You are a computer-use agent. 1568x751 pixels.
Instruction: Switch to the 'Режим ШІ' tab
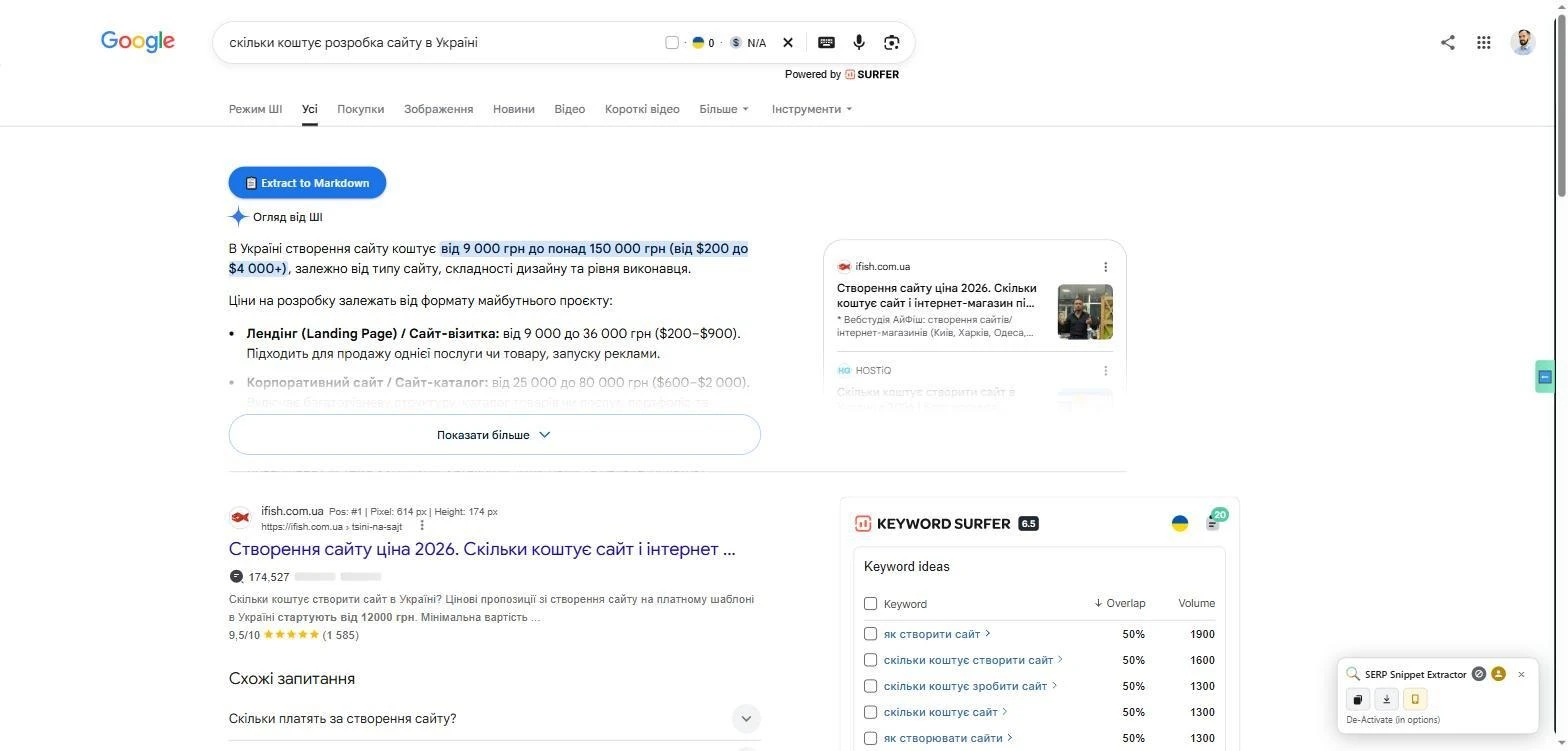click(x=255, y=109)
